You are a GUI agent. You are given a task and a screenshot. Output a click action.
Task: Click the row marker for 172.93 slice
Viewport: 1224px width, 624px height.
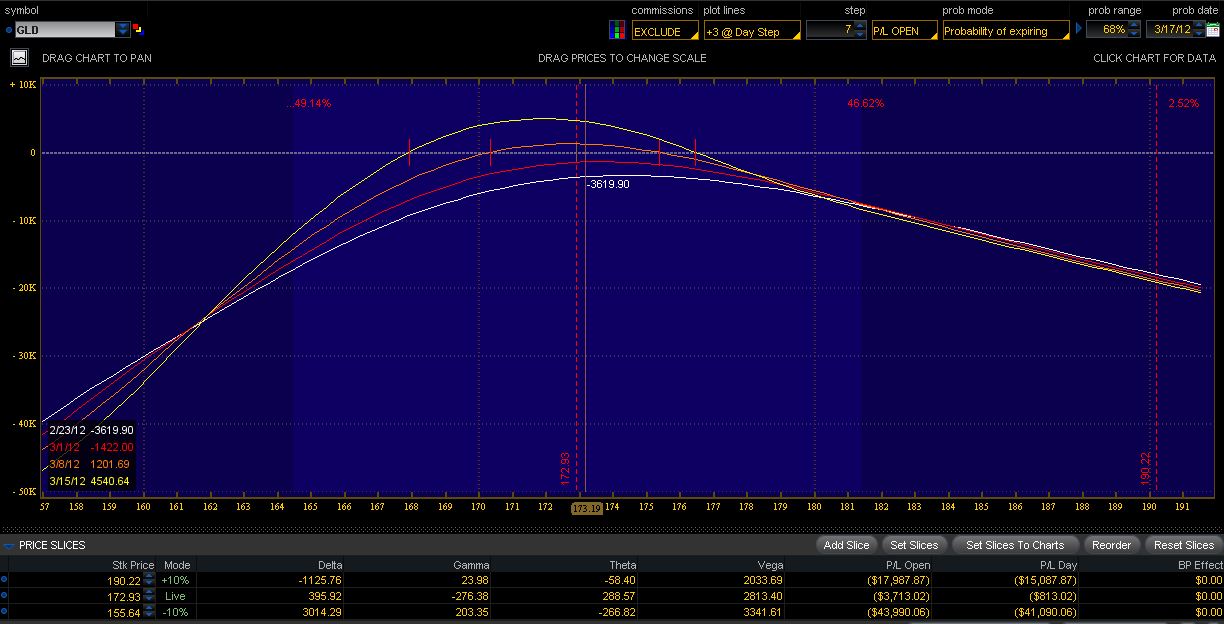(x=4, y=595)
